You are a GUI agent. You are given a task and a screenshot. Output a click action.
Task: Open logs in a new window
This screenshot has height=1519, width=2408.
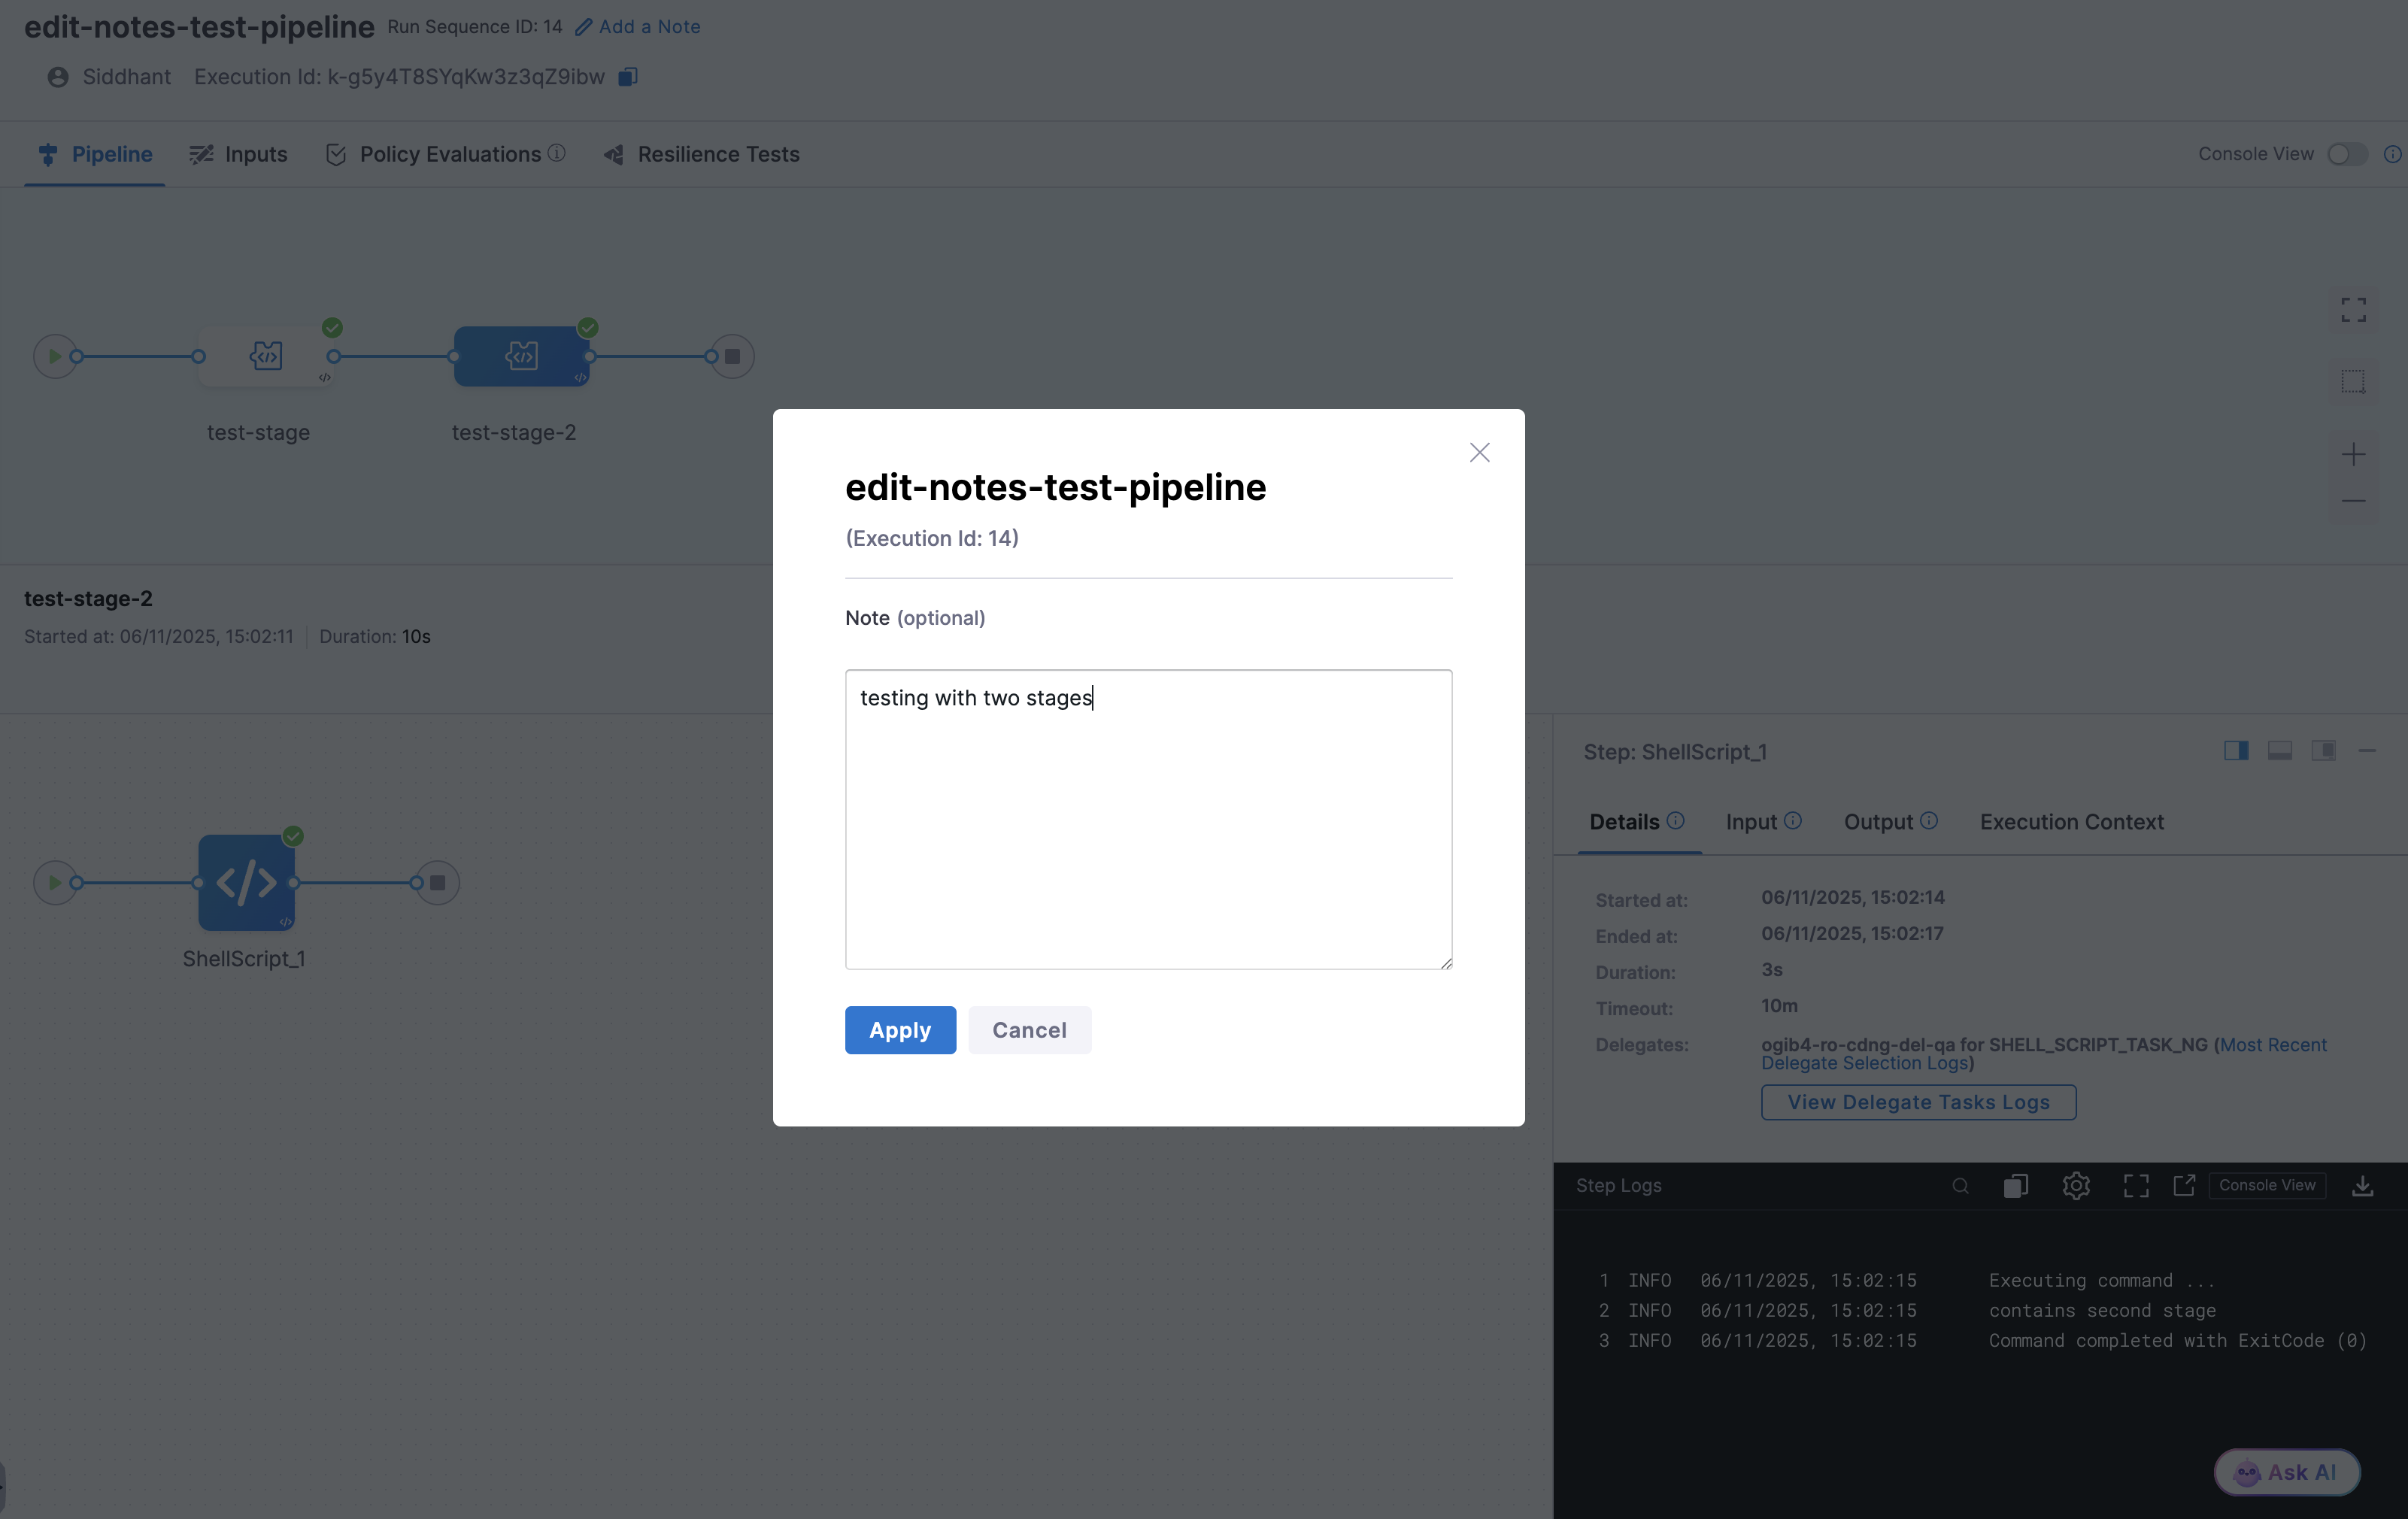pos(2184,1185)
